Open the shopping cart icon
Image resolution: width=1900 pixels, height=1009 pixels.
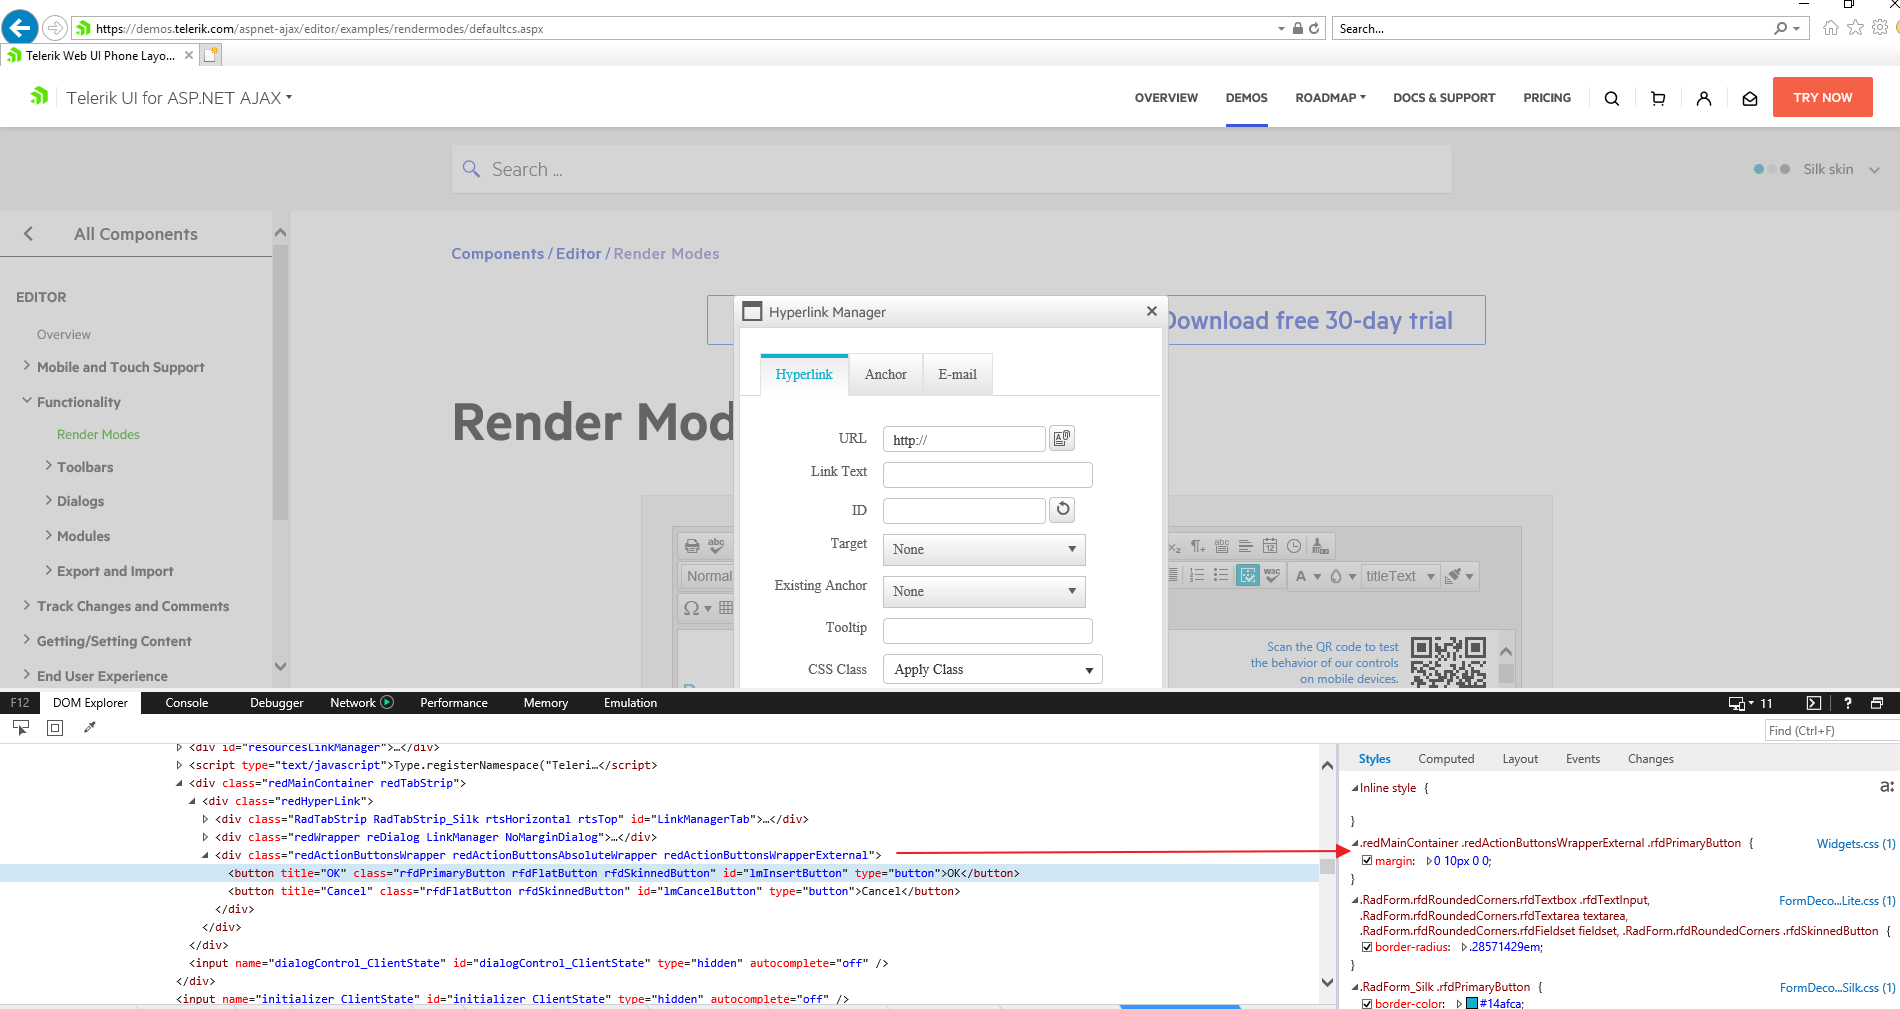point(1658,98)
